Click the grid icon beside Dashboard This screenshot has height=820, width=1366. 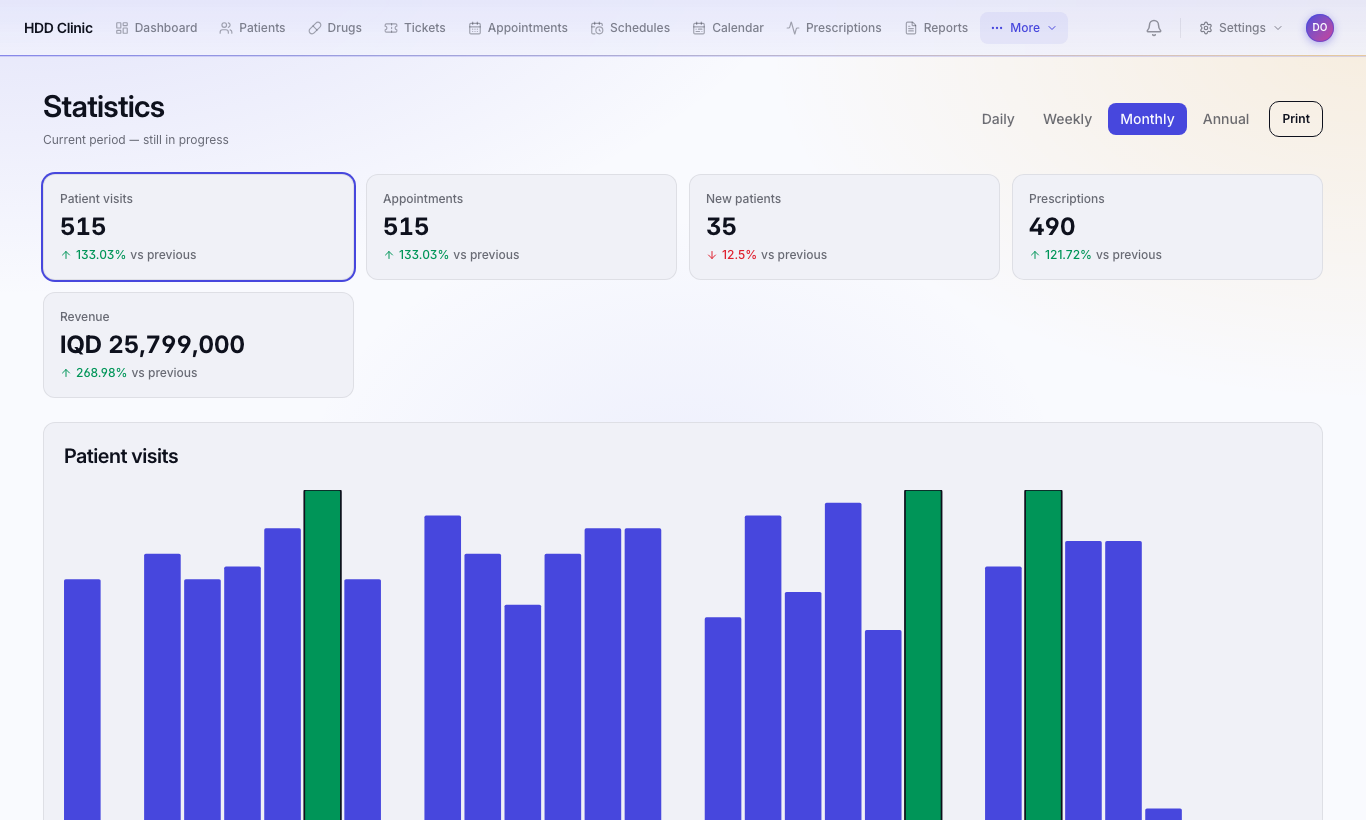coord(122,28)
